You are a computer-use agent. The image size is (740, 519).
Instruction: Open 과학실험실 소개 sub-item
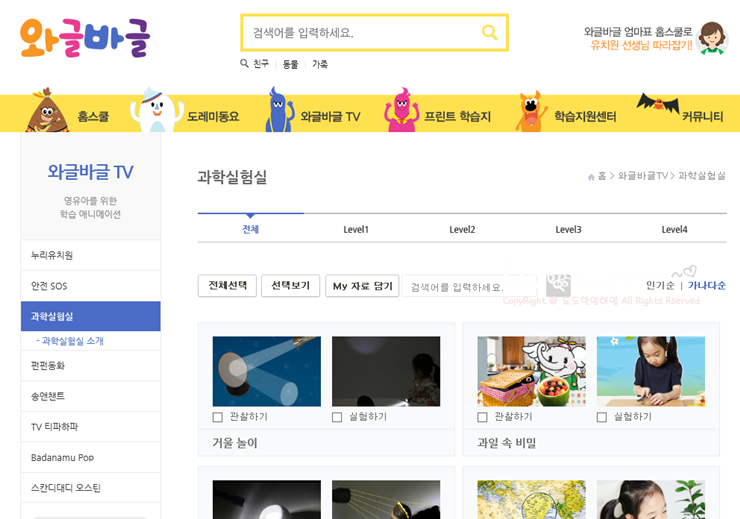click(x=70, y=341)
